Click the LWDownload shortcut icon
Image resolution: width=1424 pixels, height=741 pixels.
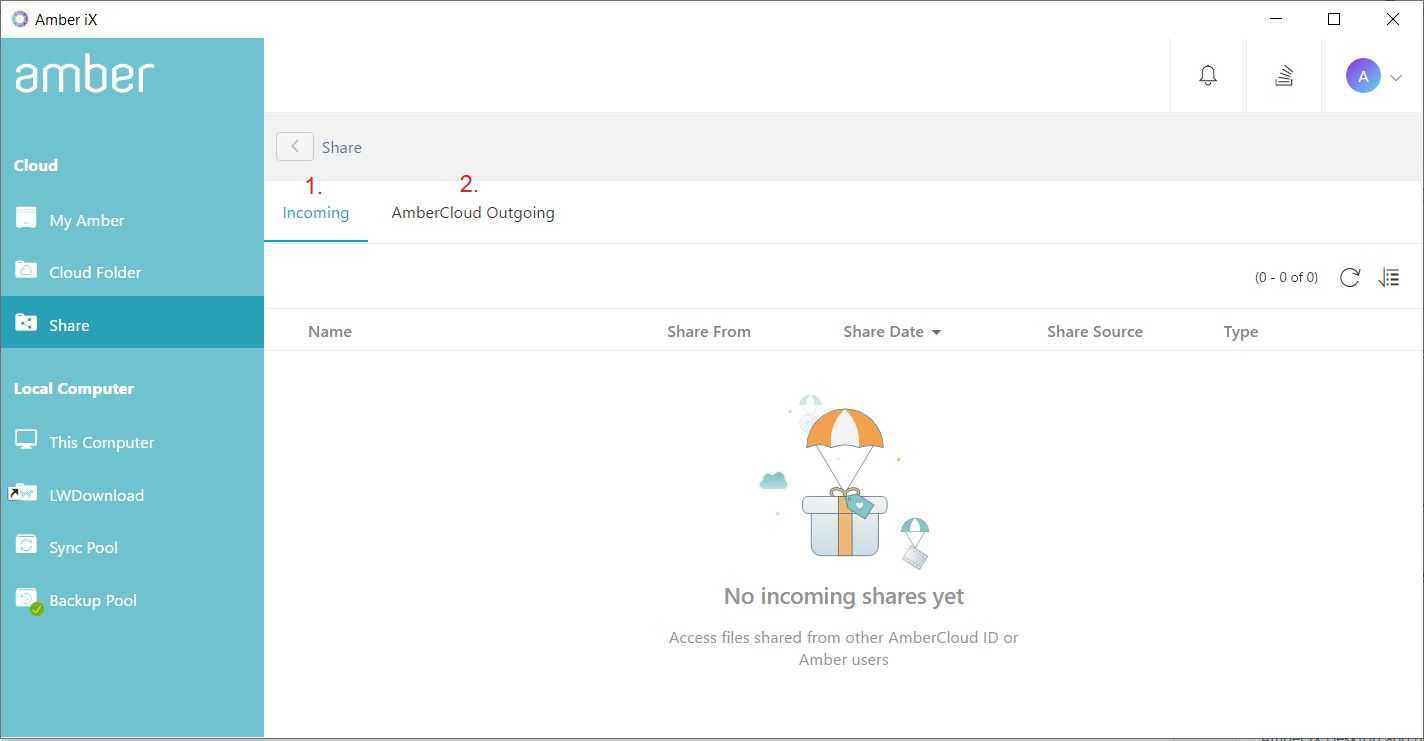pyautogui.click(x=22, y=493)
